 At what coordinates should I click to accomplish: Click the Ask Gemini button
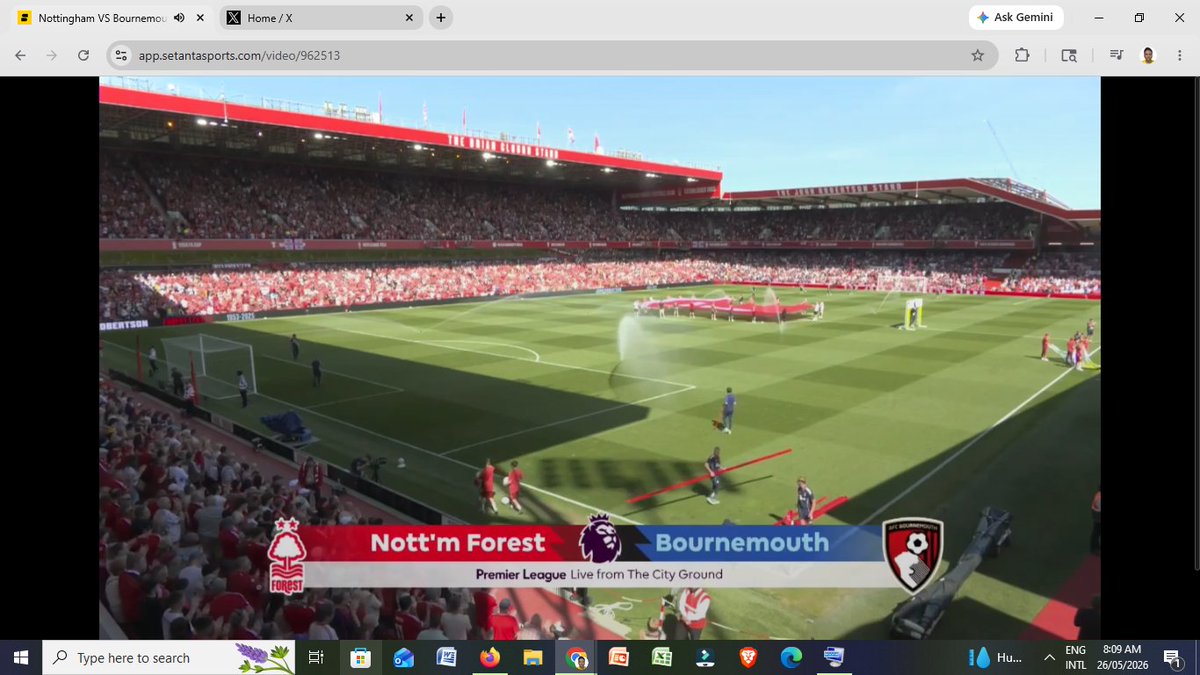click(1016, 18)
